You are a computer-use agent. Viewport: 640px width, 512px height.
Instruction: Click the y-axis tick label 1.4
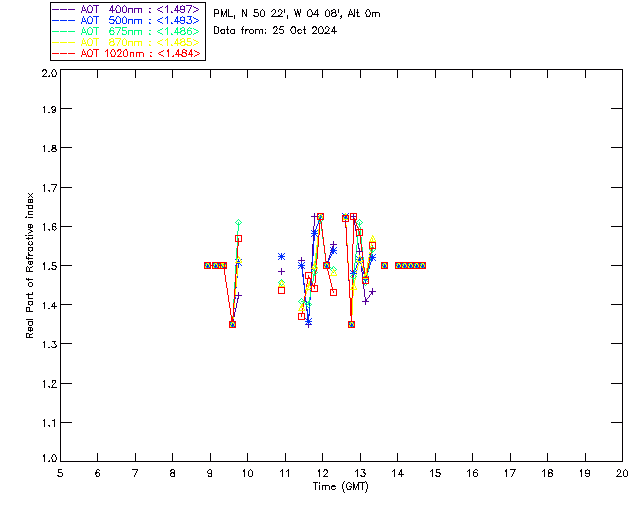click(49, 305)
